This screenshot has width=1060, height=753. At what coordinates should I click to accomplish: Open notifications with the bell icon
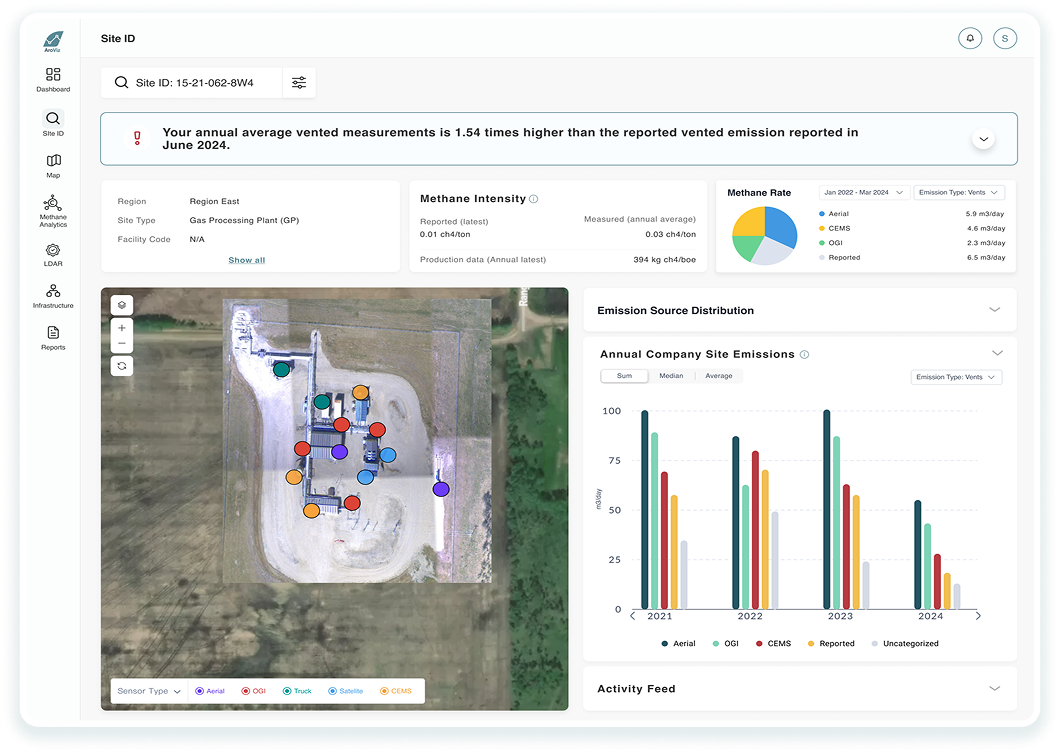coord(970,38)
